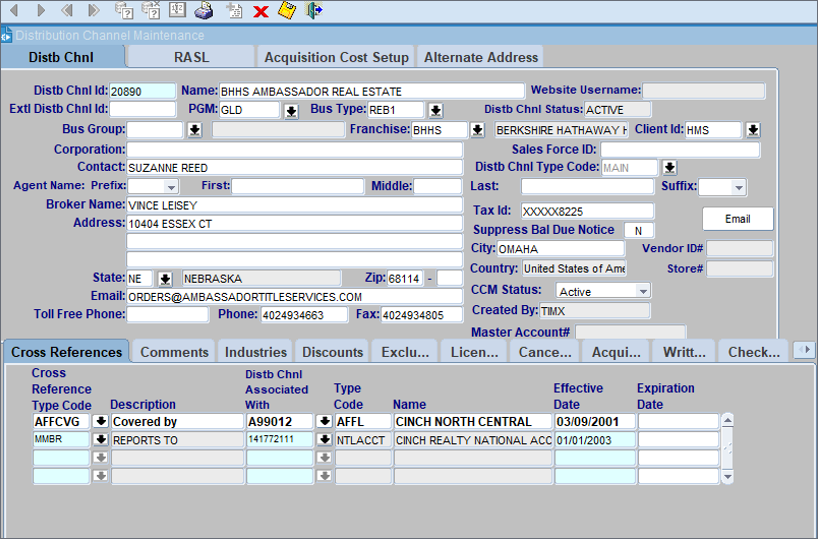Click the Zip field 68114

coord(405,279)
